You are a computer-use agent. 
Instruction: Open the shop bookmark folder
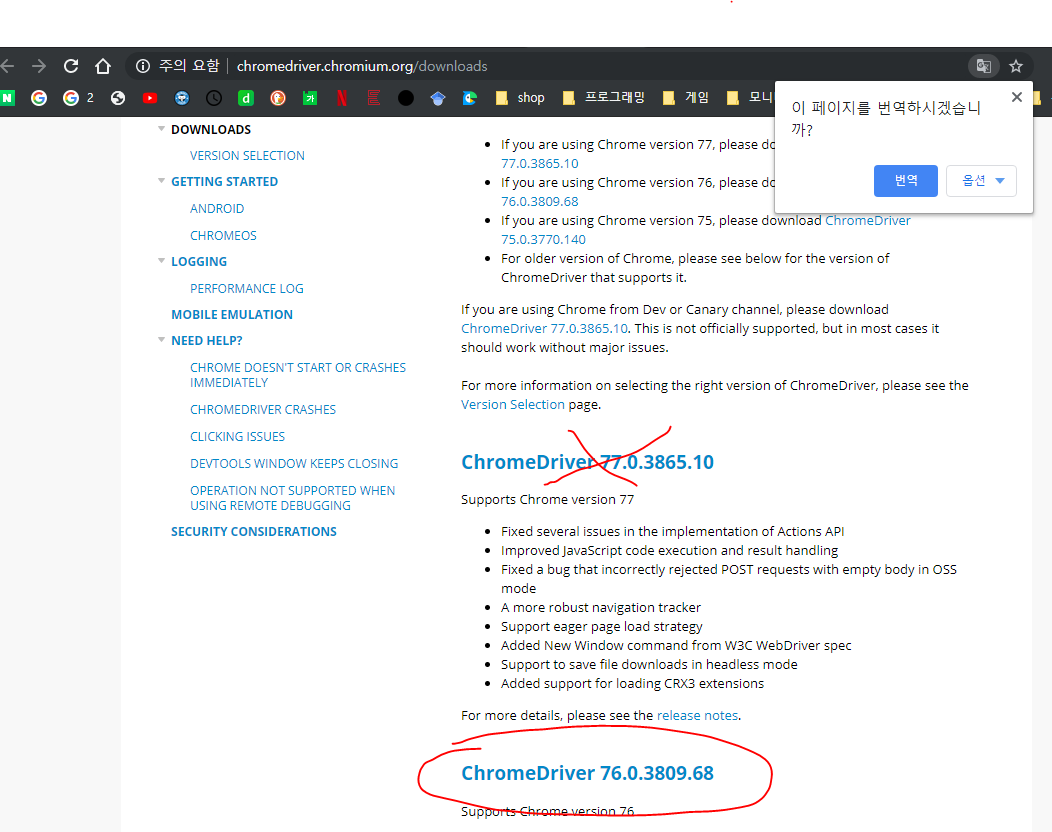(520, 98)
